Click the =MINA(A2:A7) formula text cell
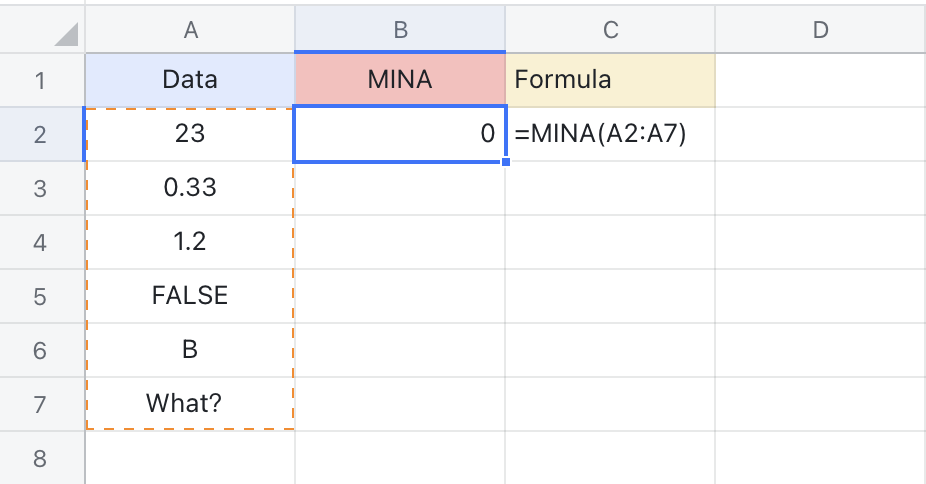This screenshot has height=484, width=926. 610,134
